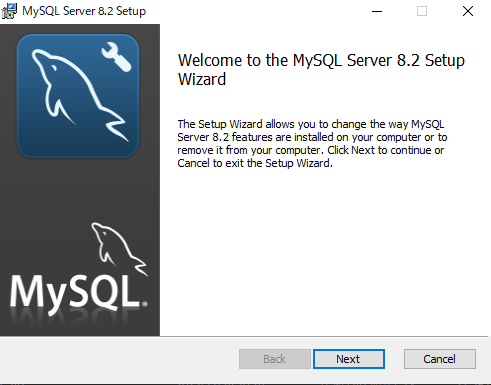The width and height of the screenshot is (491, 385).
Task: Click the Setup Wizard description paragraph
Action: pyautogui.click(x=312, y=144)
